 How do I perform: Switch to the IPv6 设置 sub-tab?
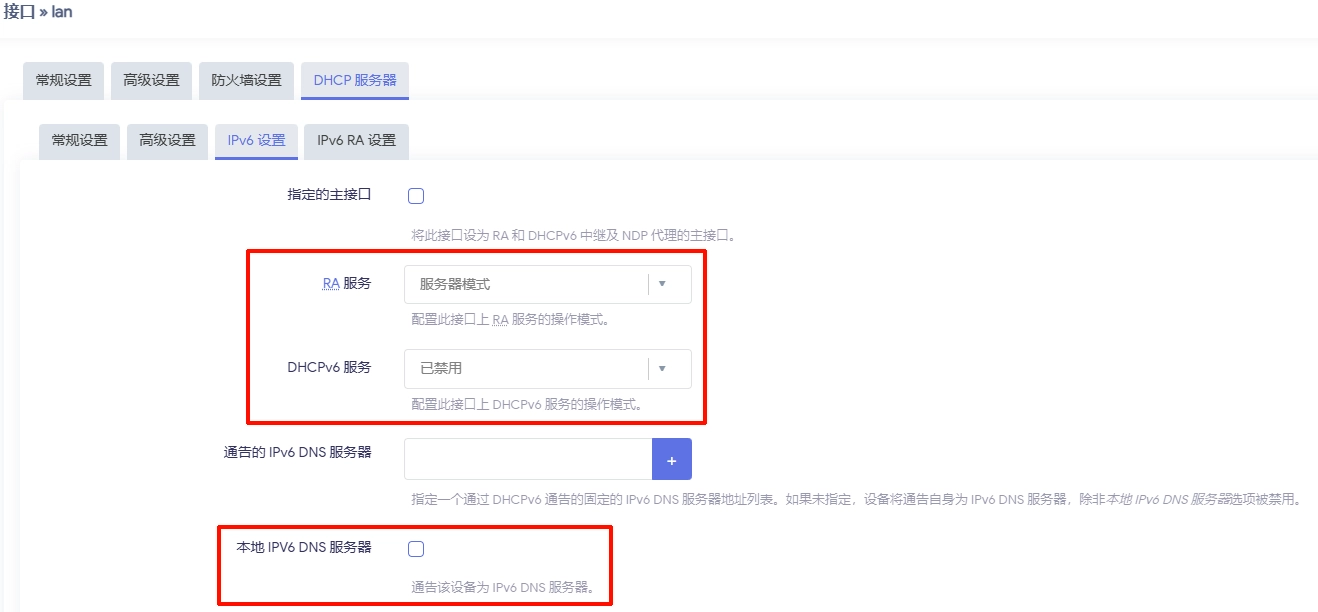click(x=255, y=141)
